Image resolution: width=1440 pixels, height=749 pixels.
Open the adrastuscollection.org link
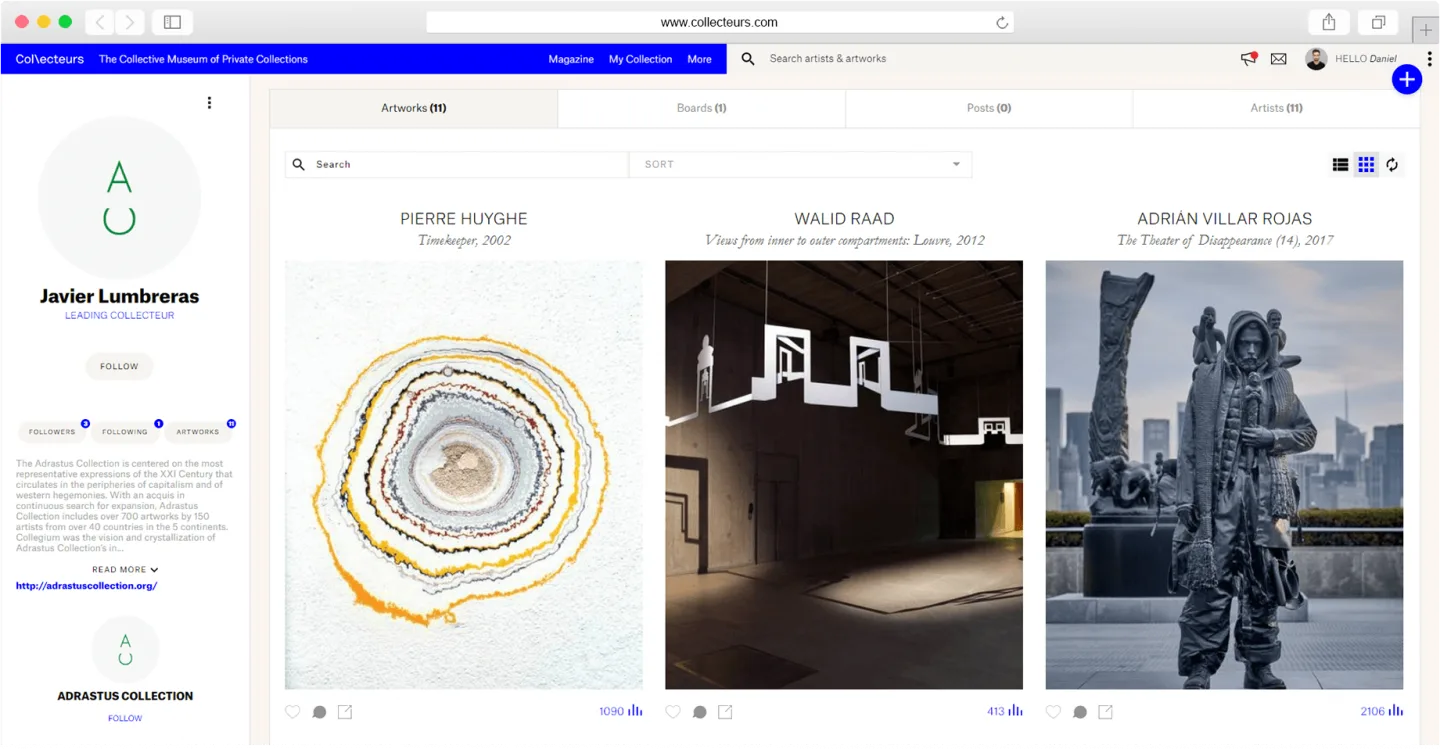pos(86,586)
